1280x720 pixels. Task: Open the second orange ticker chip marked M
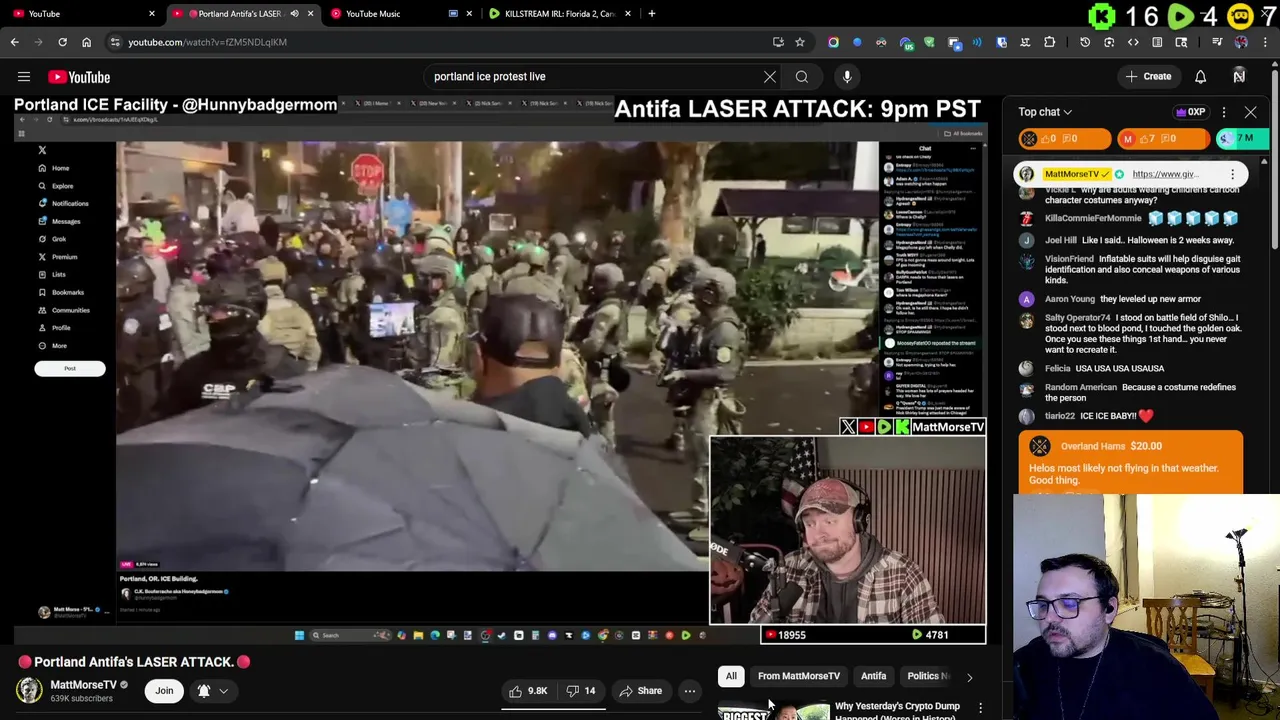(x=1162, y=139)
